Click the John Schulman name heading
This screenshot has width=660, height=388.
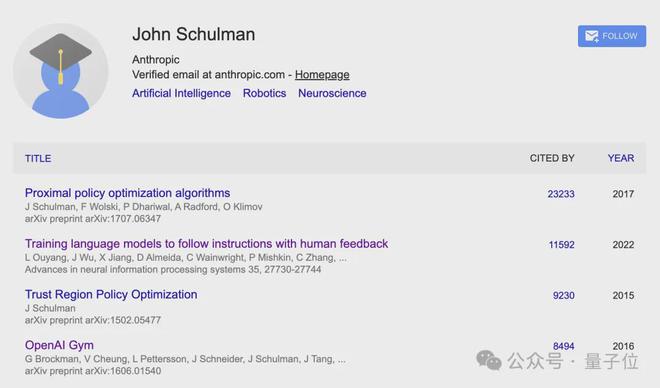(194, 35)
